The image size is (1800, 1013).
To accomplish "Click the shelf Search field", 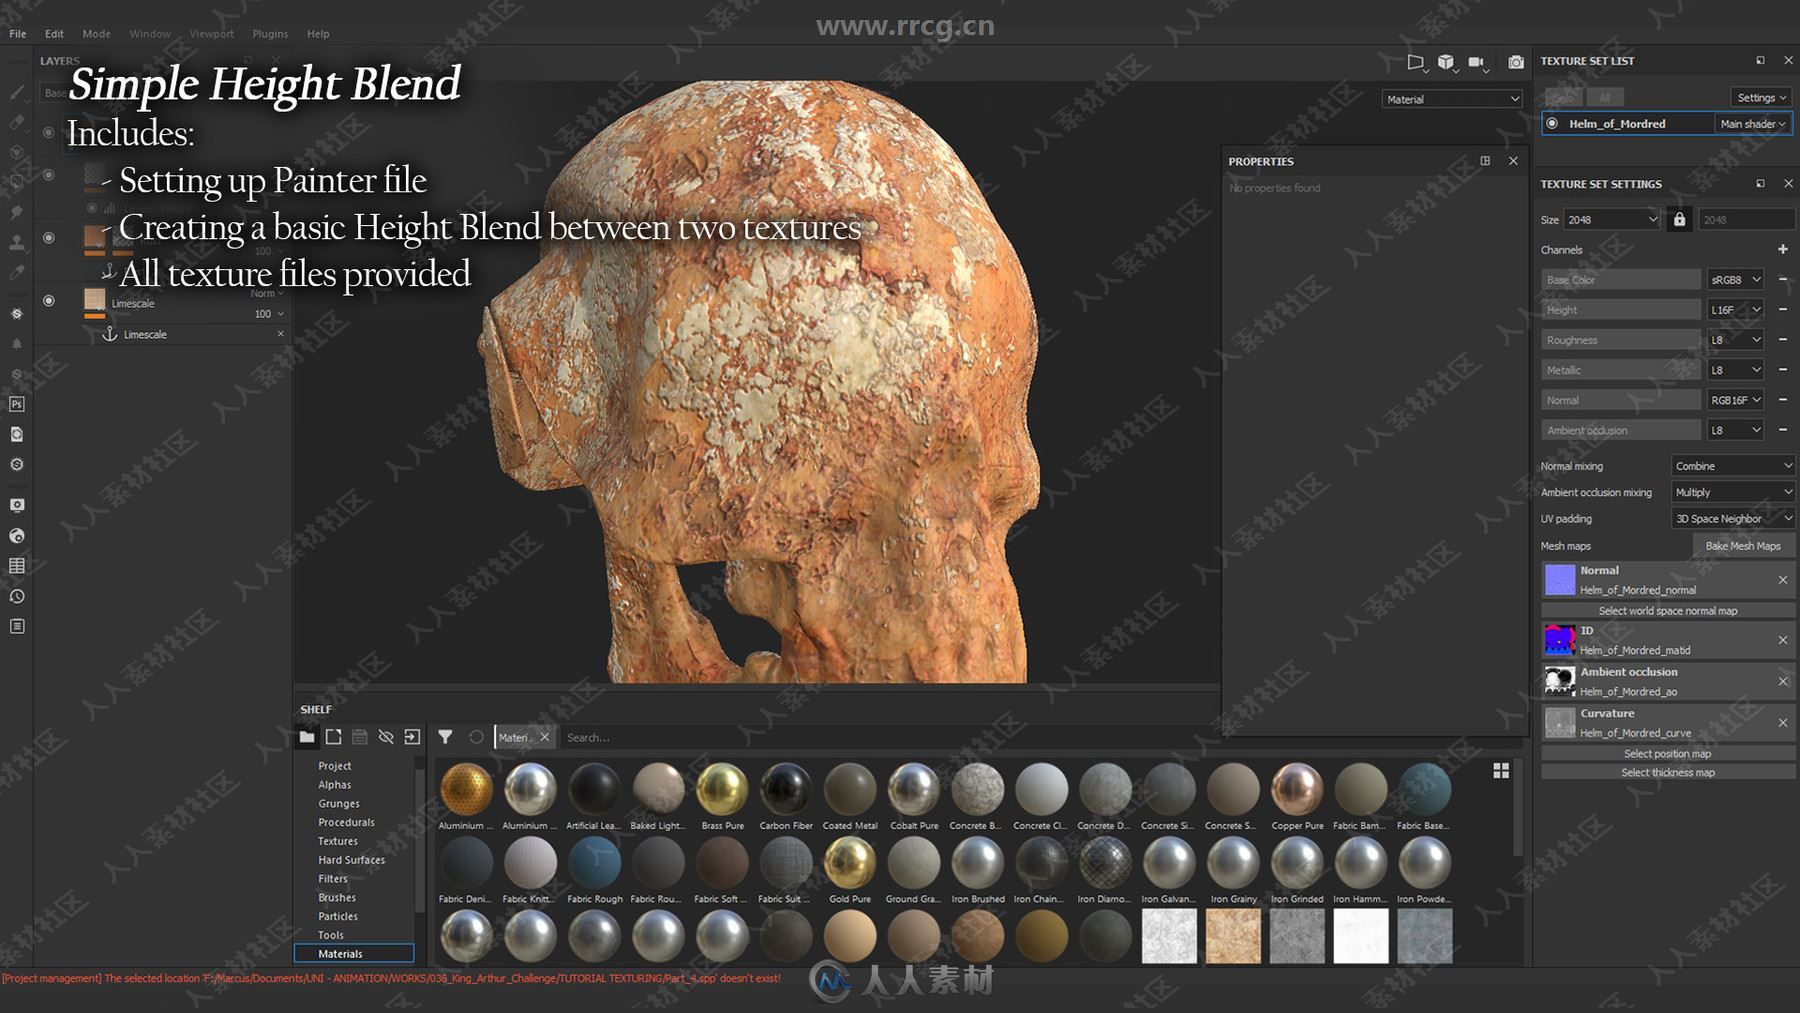I will pyautogui.click(x=1039, y=738).
